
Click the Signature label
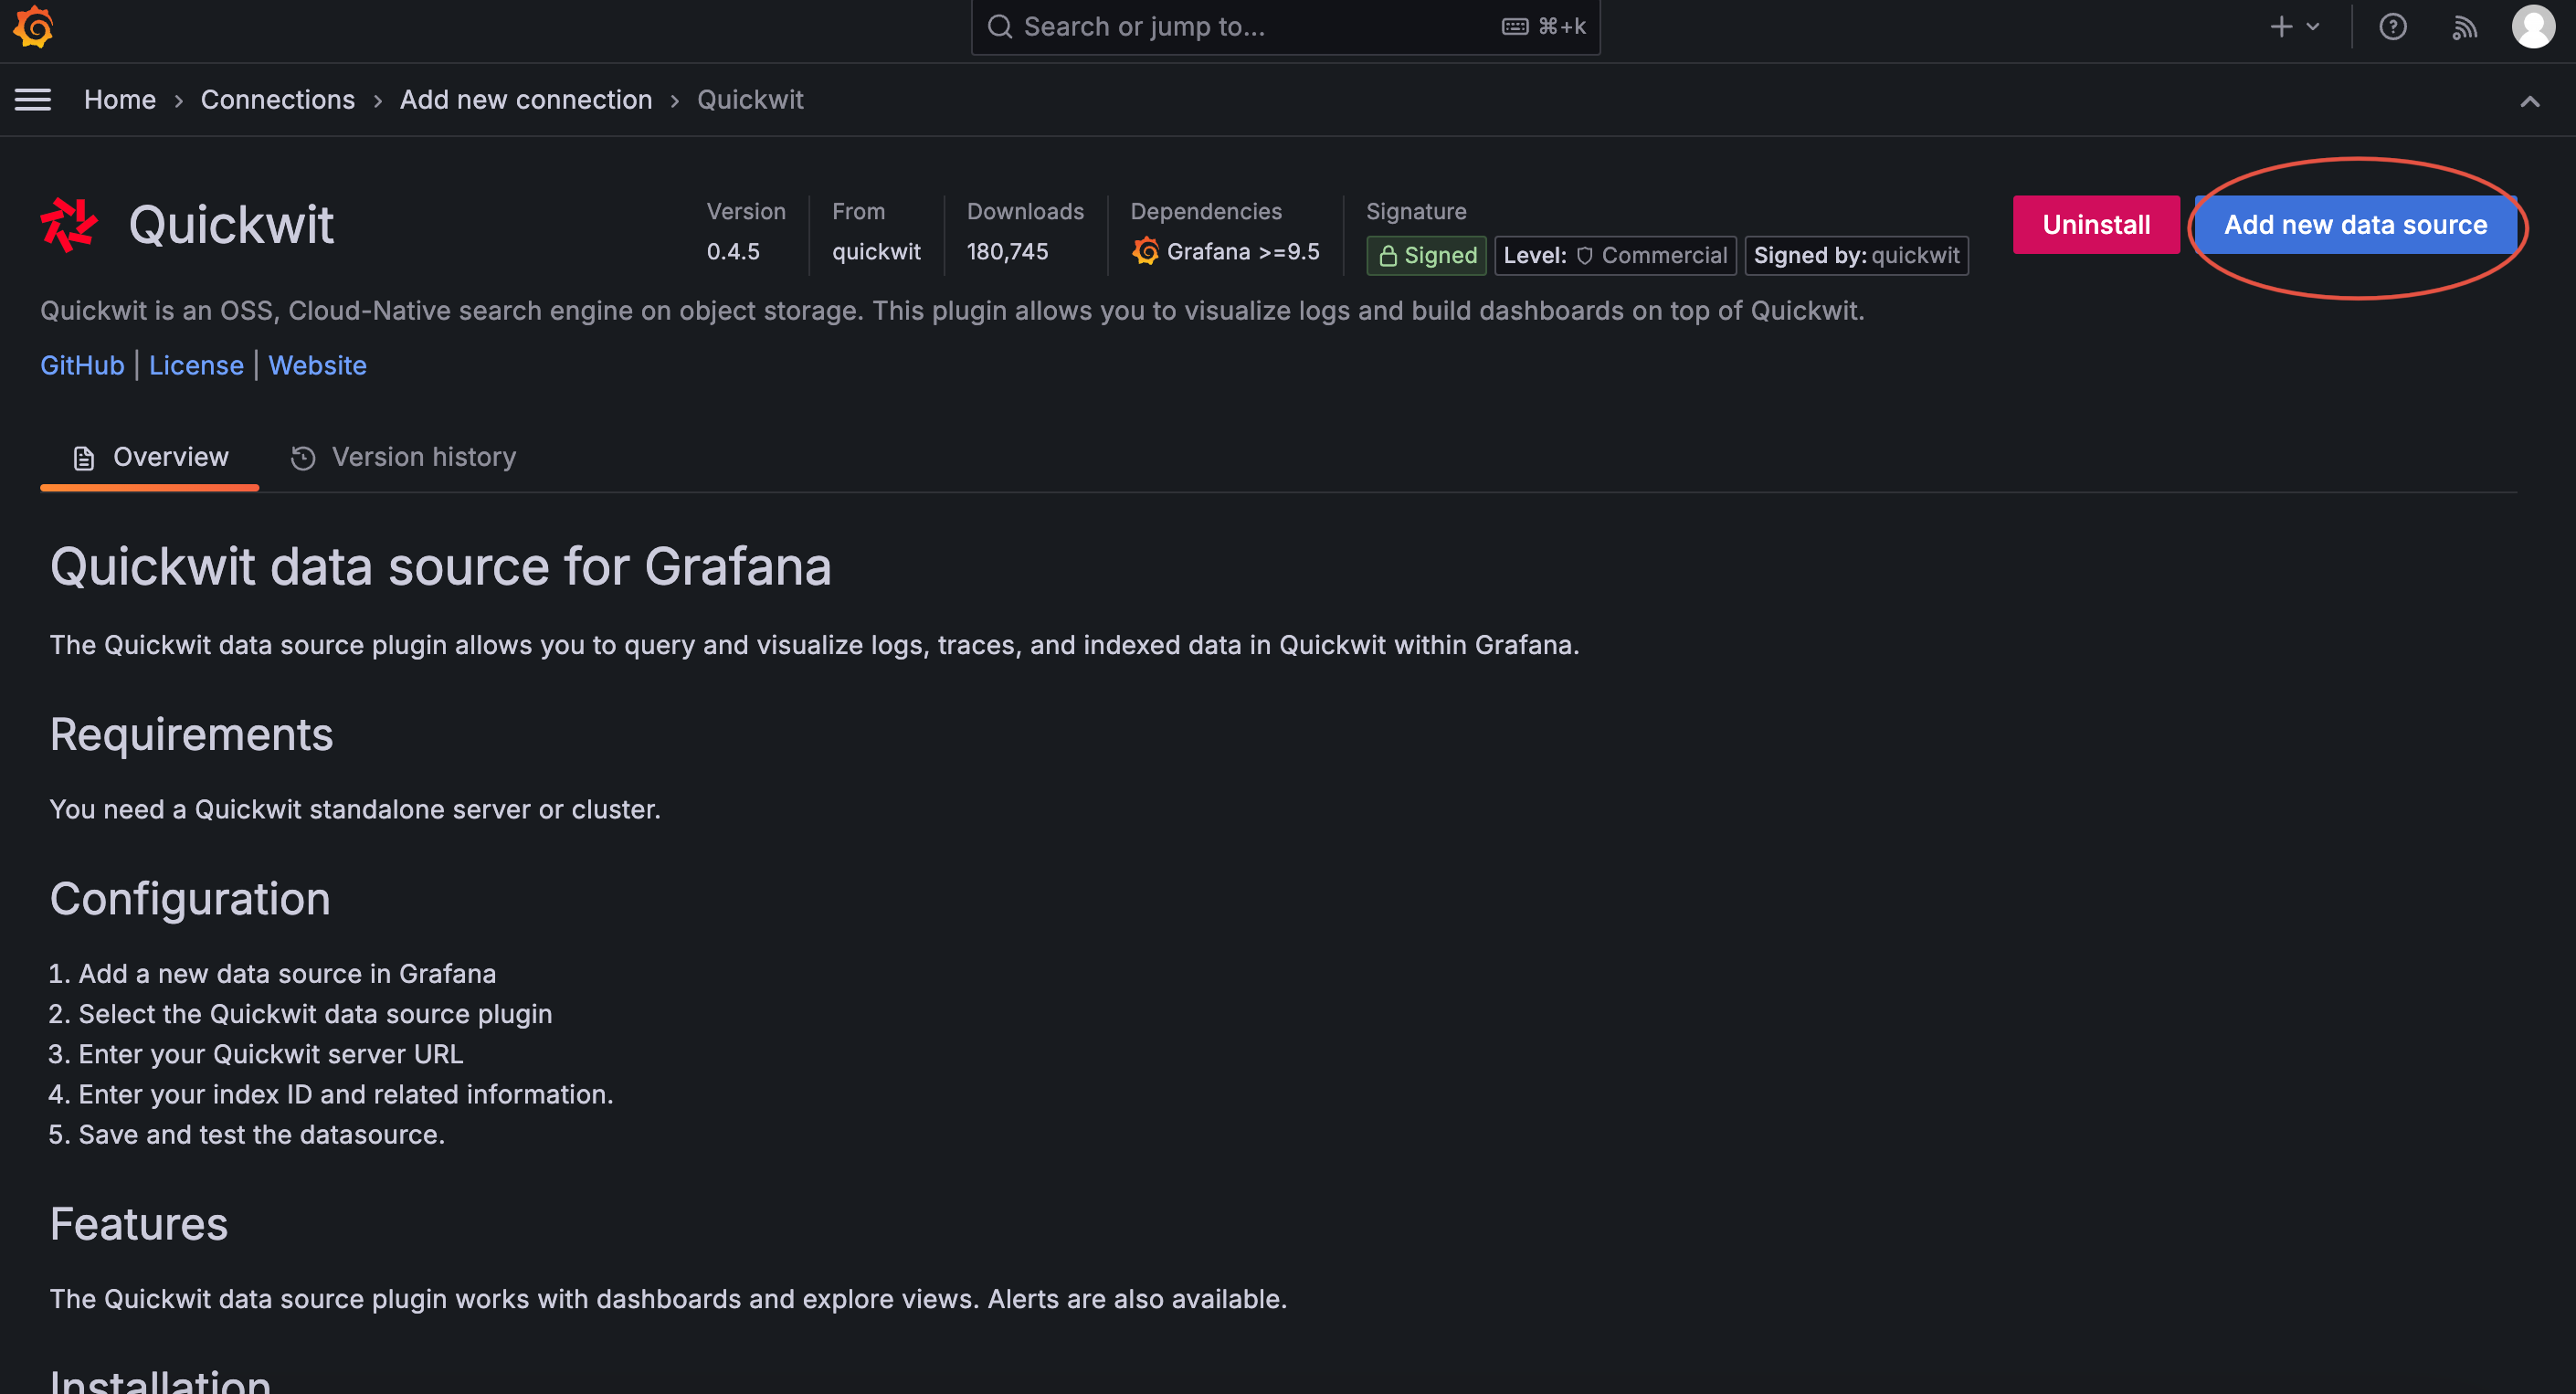[1416, 212]
